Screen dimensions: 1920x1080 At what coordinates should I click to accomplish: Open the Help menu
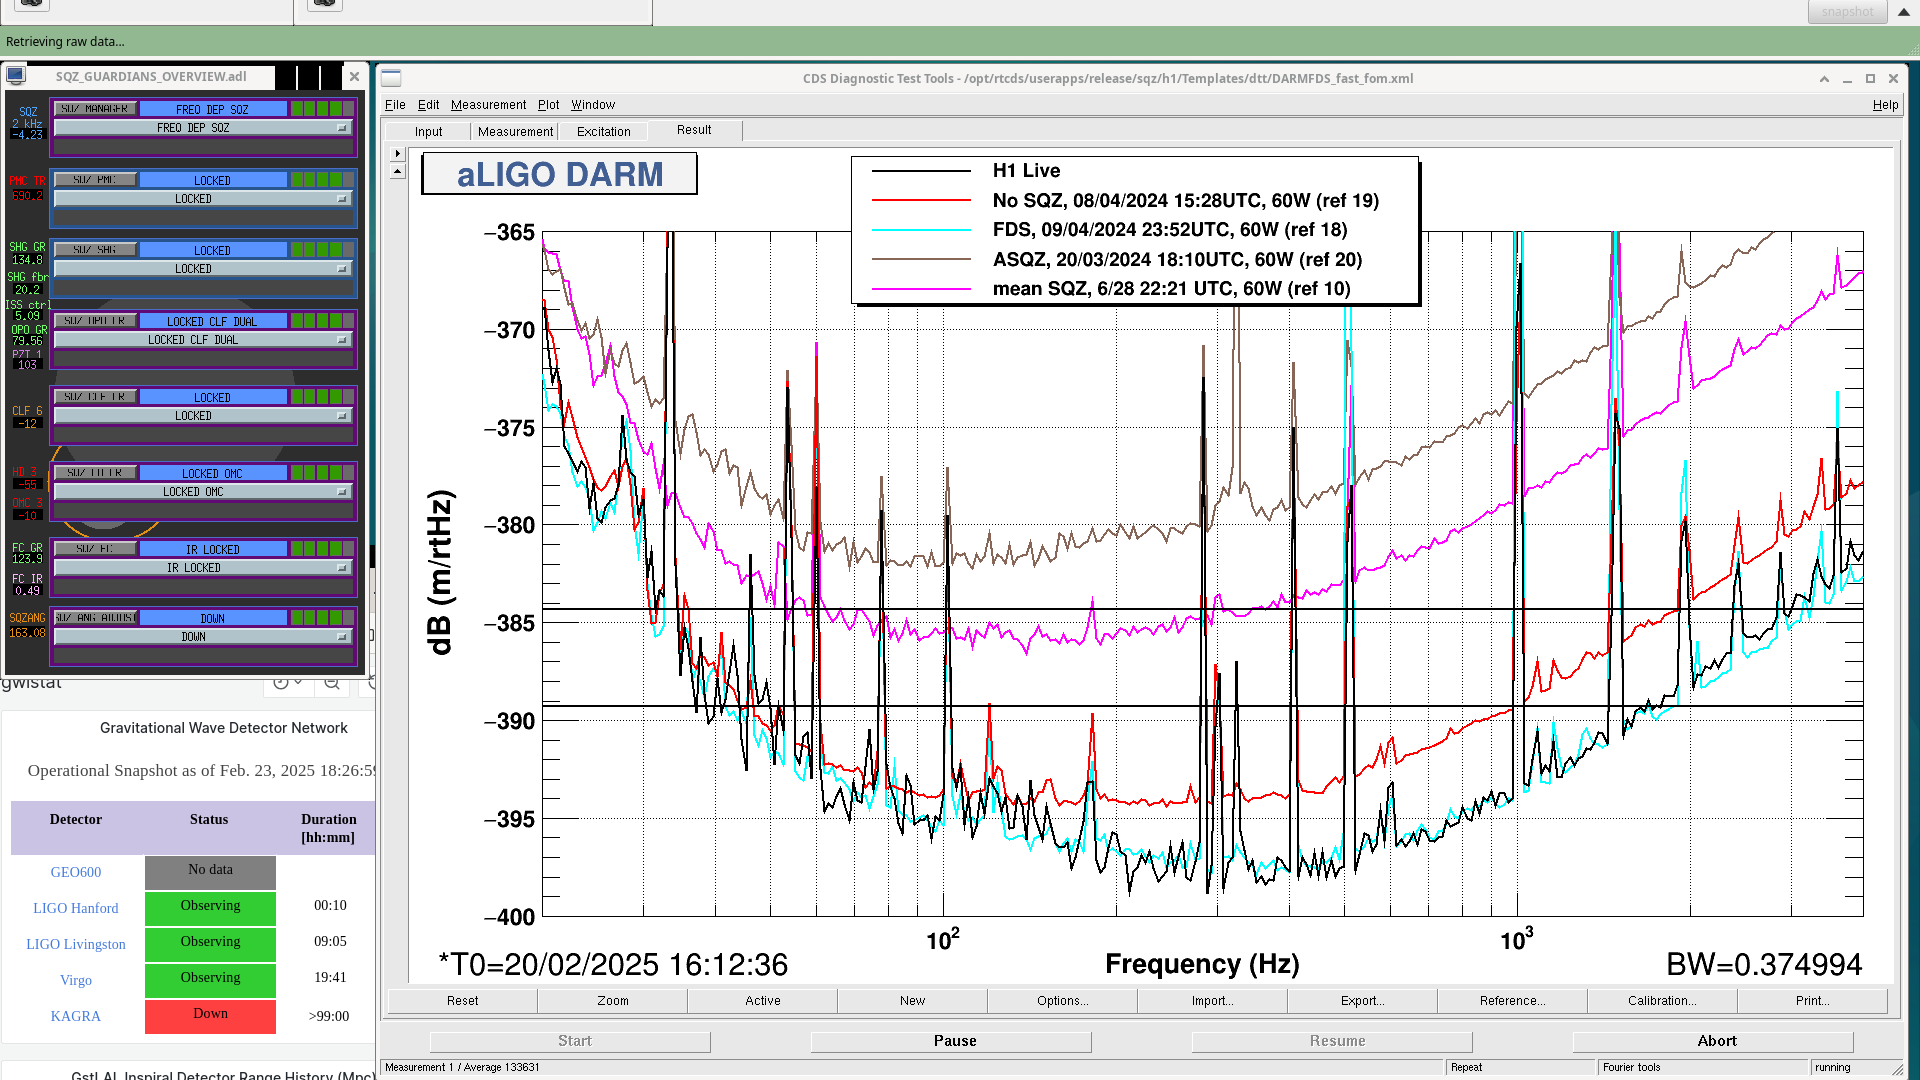pyautogui.click(x=1885, y=105)
